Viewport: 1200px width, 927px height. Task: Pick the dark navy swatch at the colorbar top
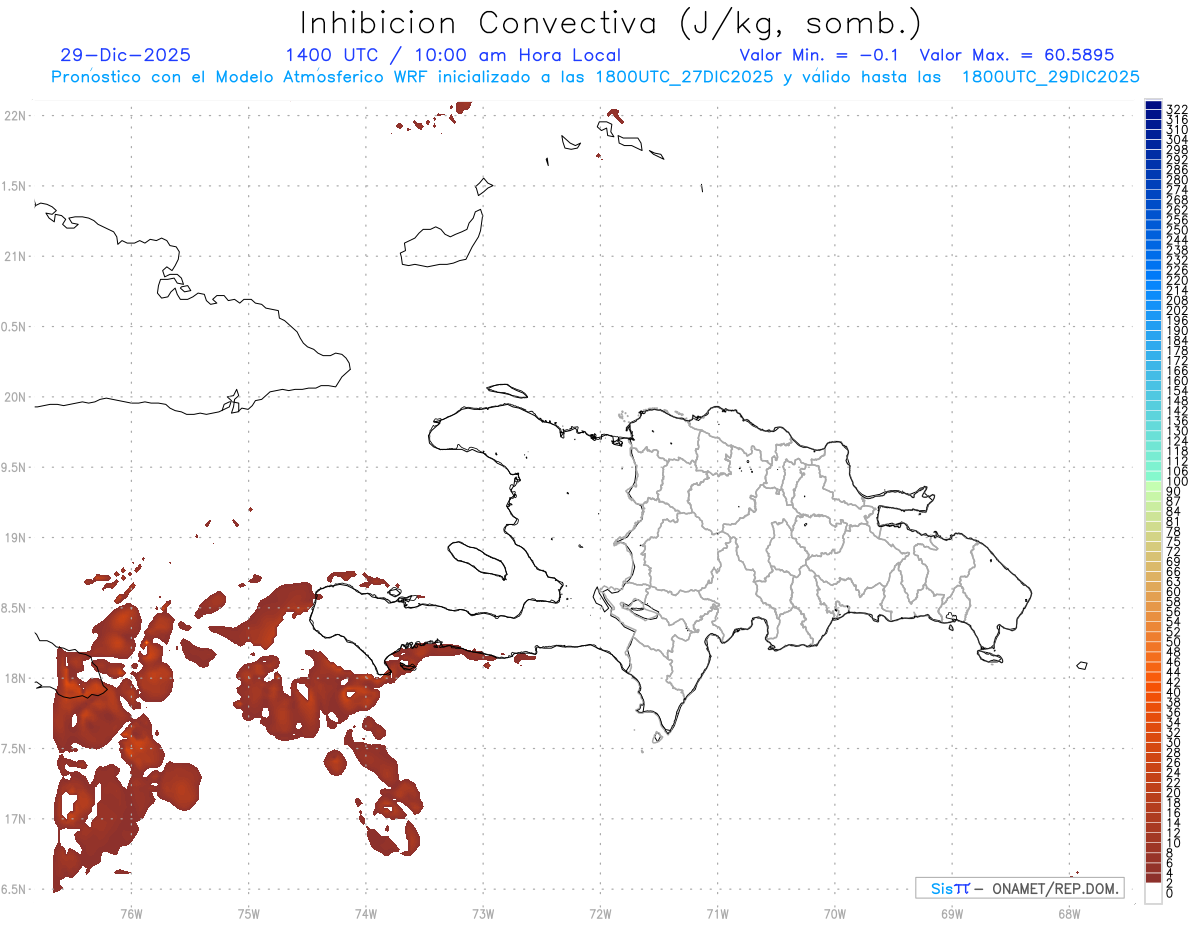(x=1153, y=107)
